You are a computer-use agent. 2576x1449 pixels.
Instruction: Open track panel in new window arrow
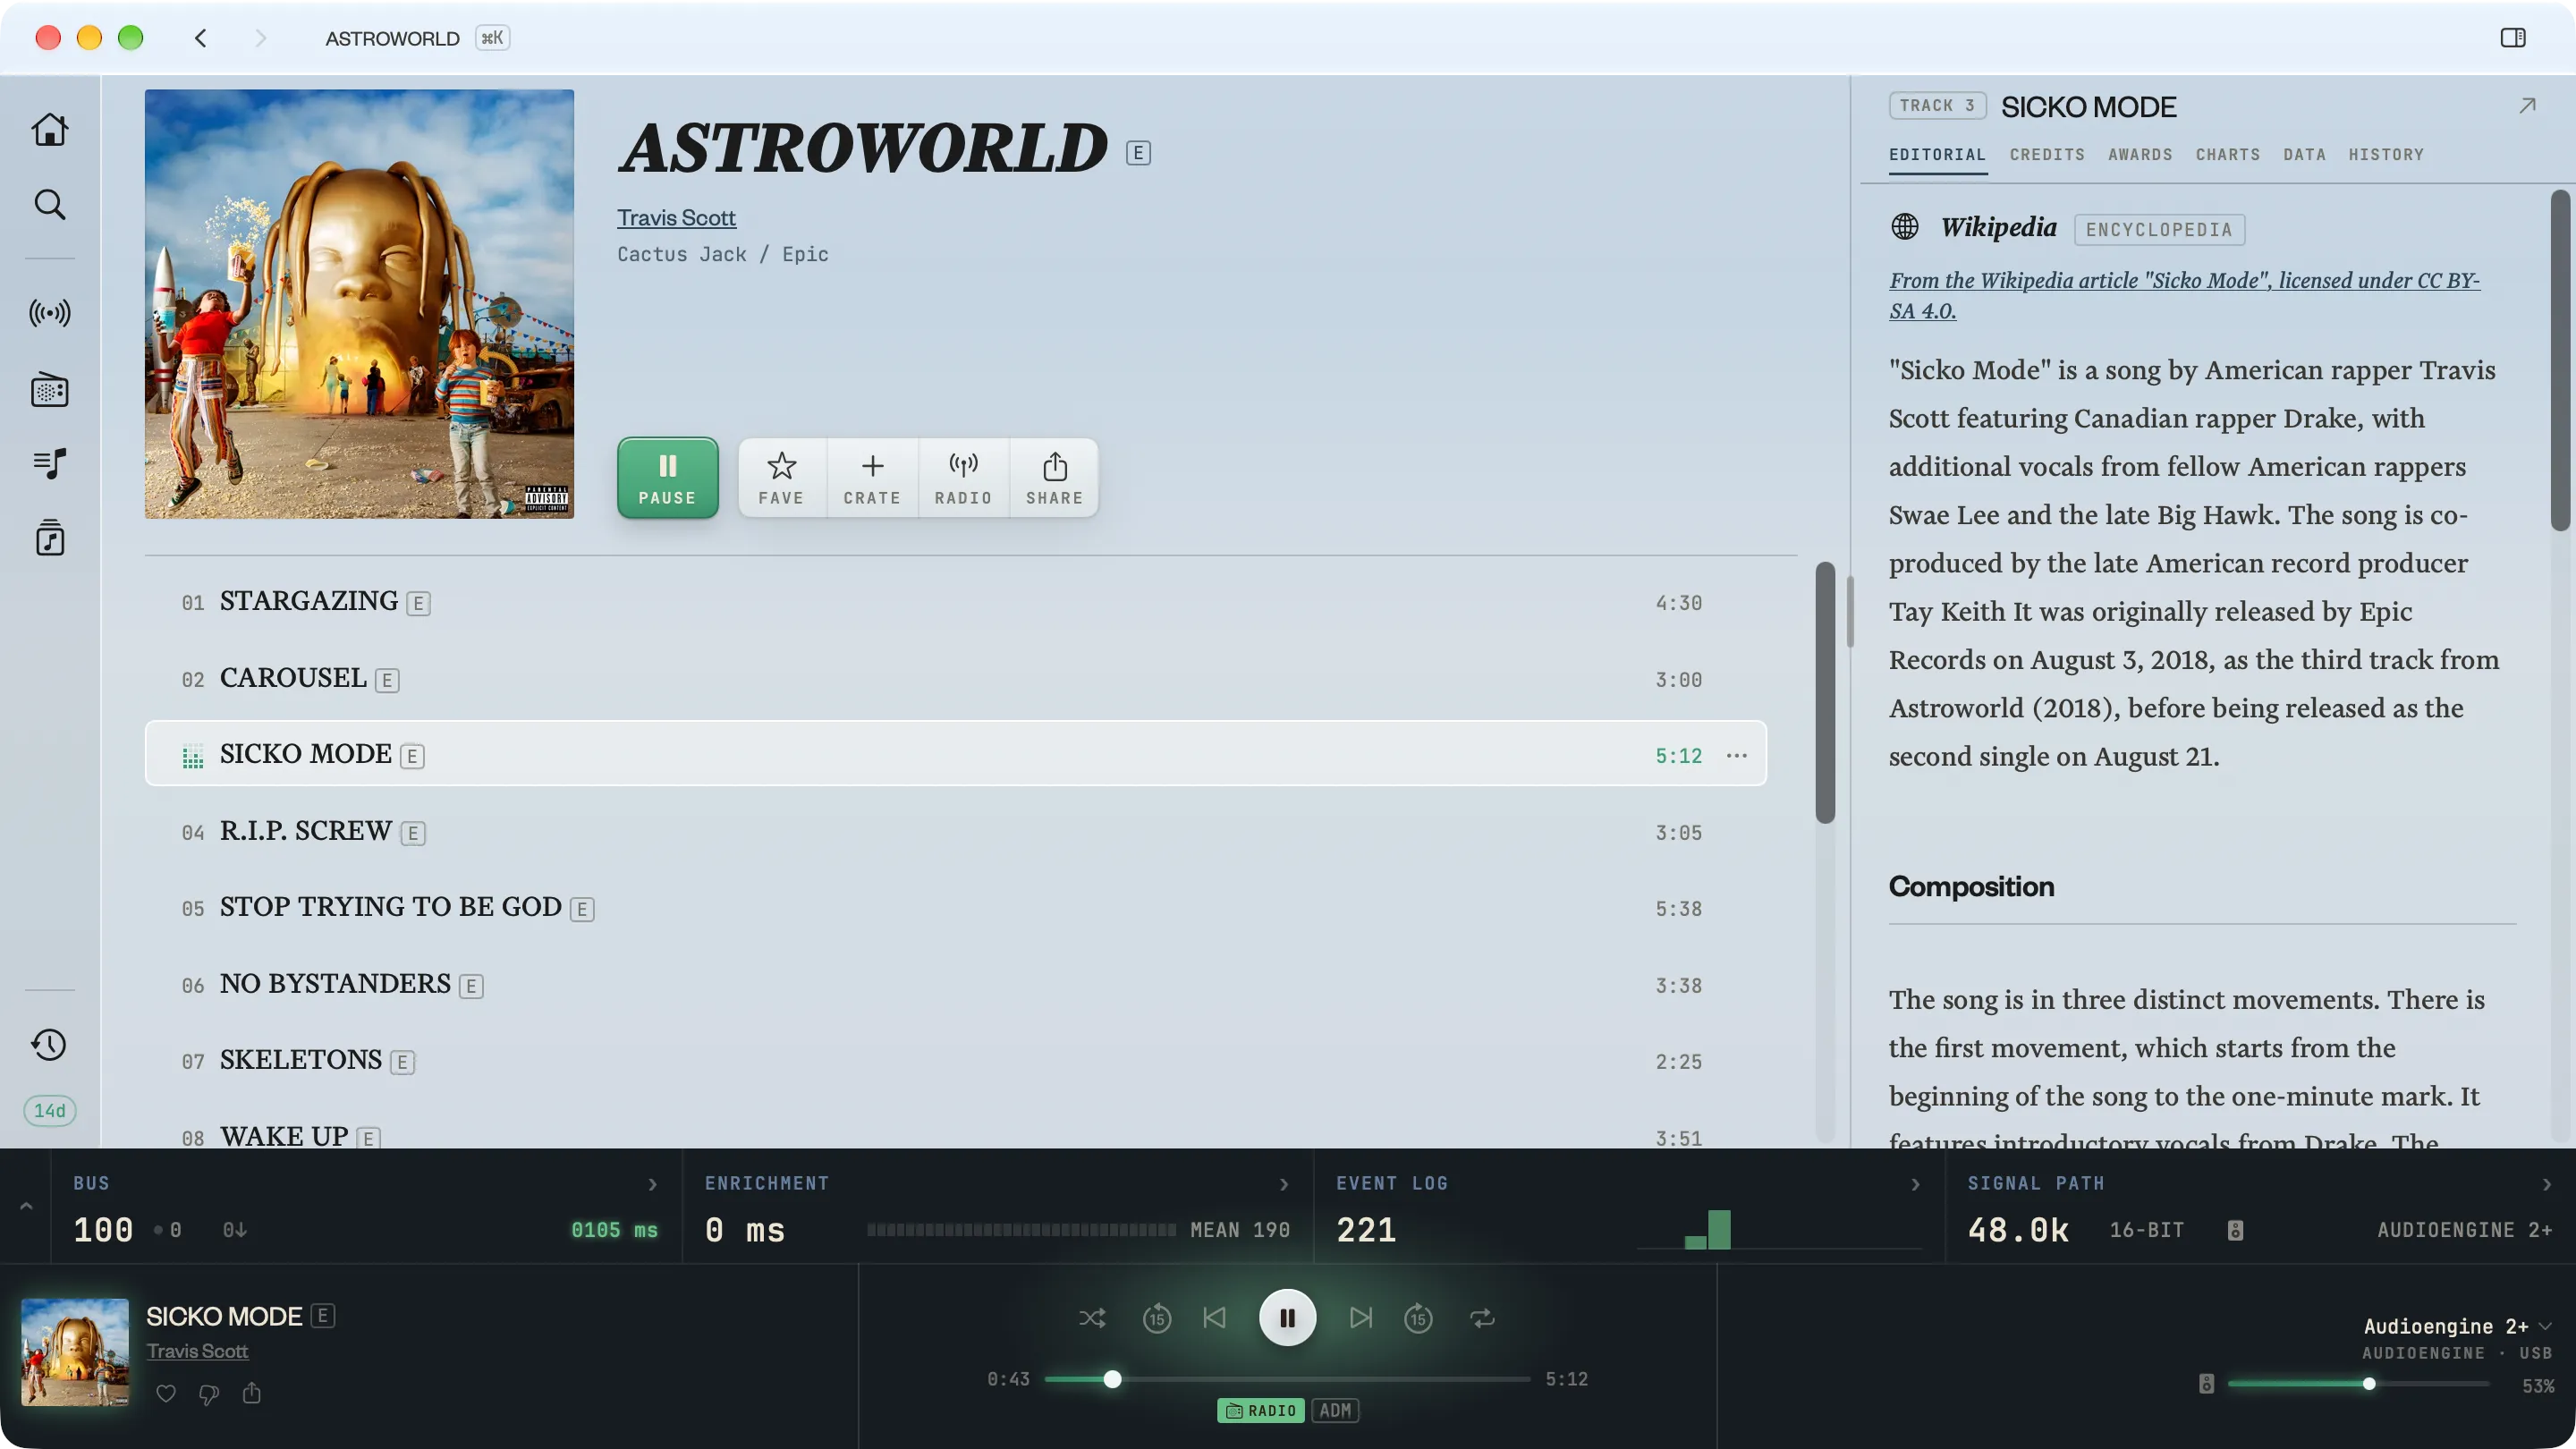(2527, 106)
